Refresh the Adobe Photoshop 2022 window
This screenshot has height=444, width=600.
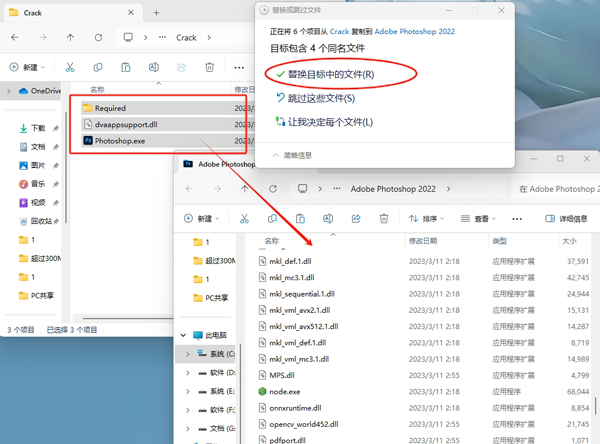[x=273, y=189]
